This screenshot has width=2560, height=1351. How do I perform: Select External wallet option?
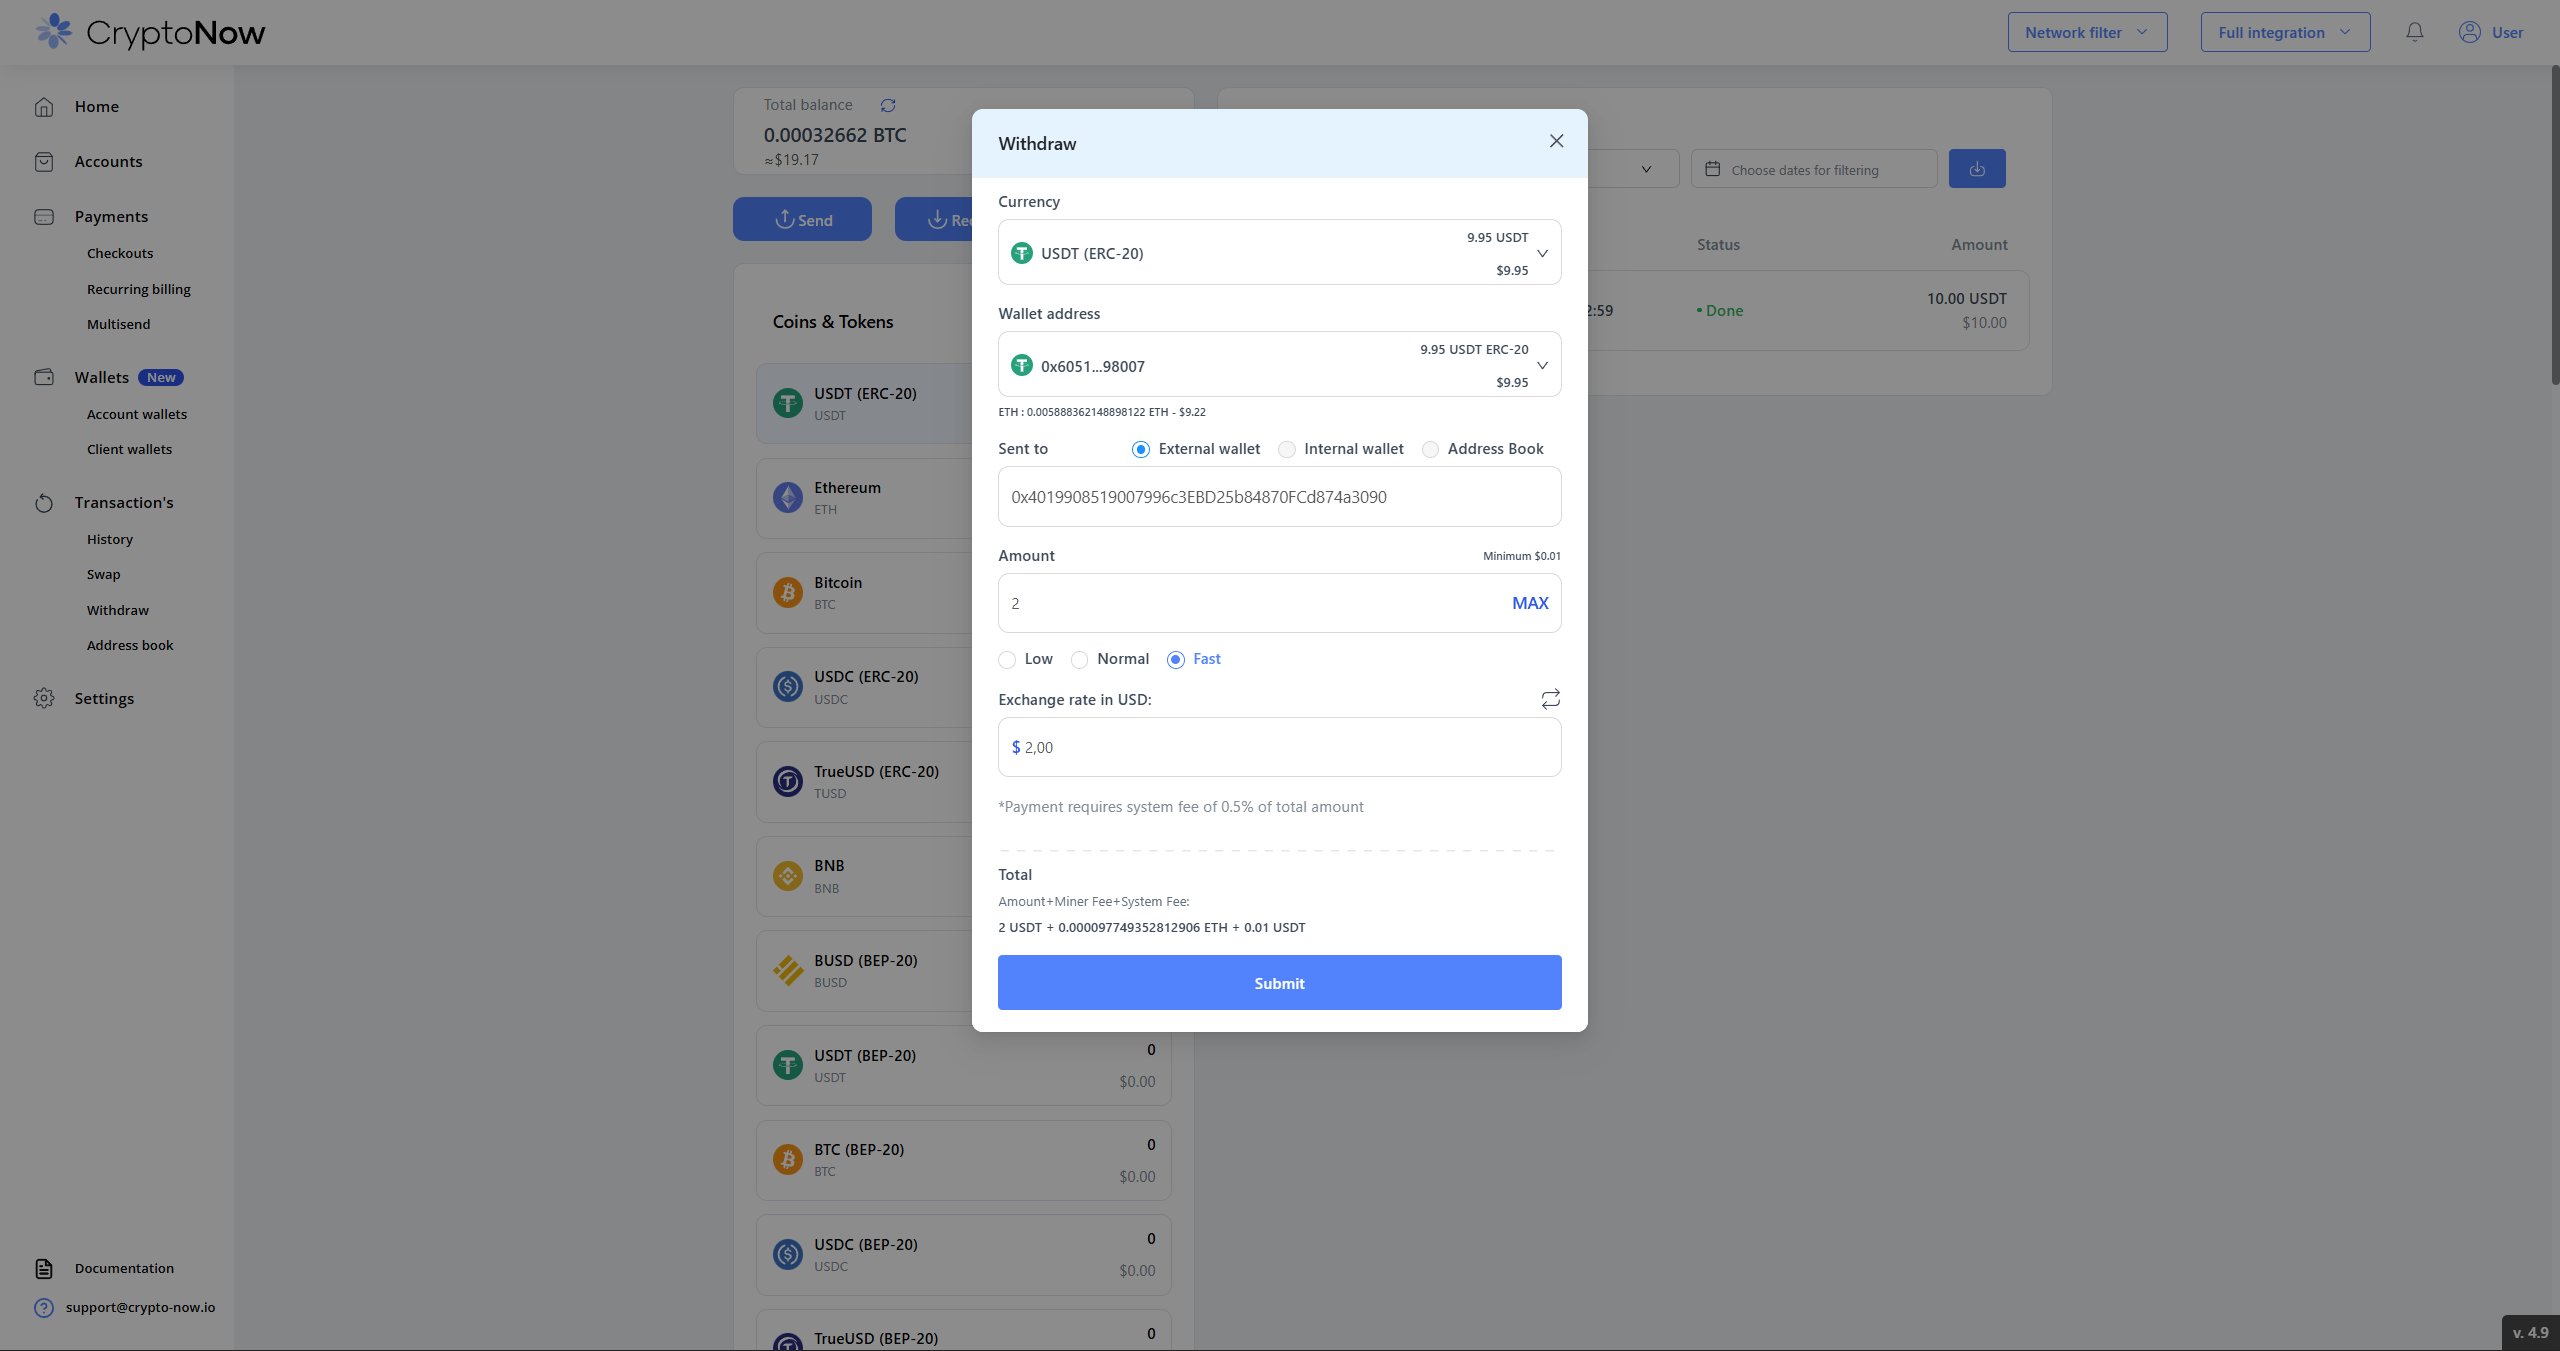point(1140,449)
